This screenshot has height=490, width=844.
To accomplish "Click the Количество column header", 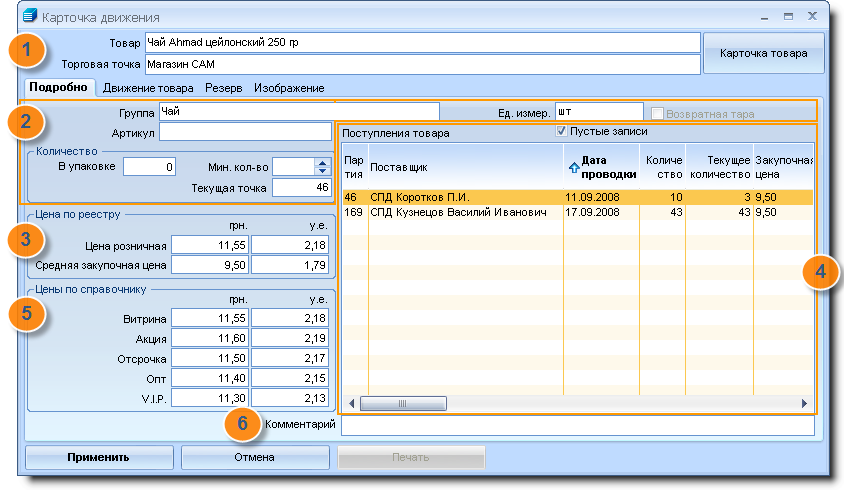I will [x=663, y=167].
